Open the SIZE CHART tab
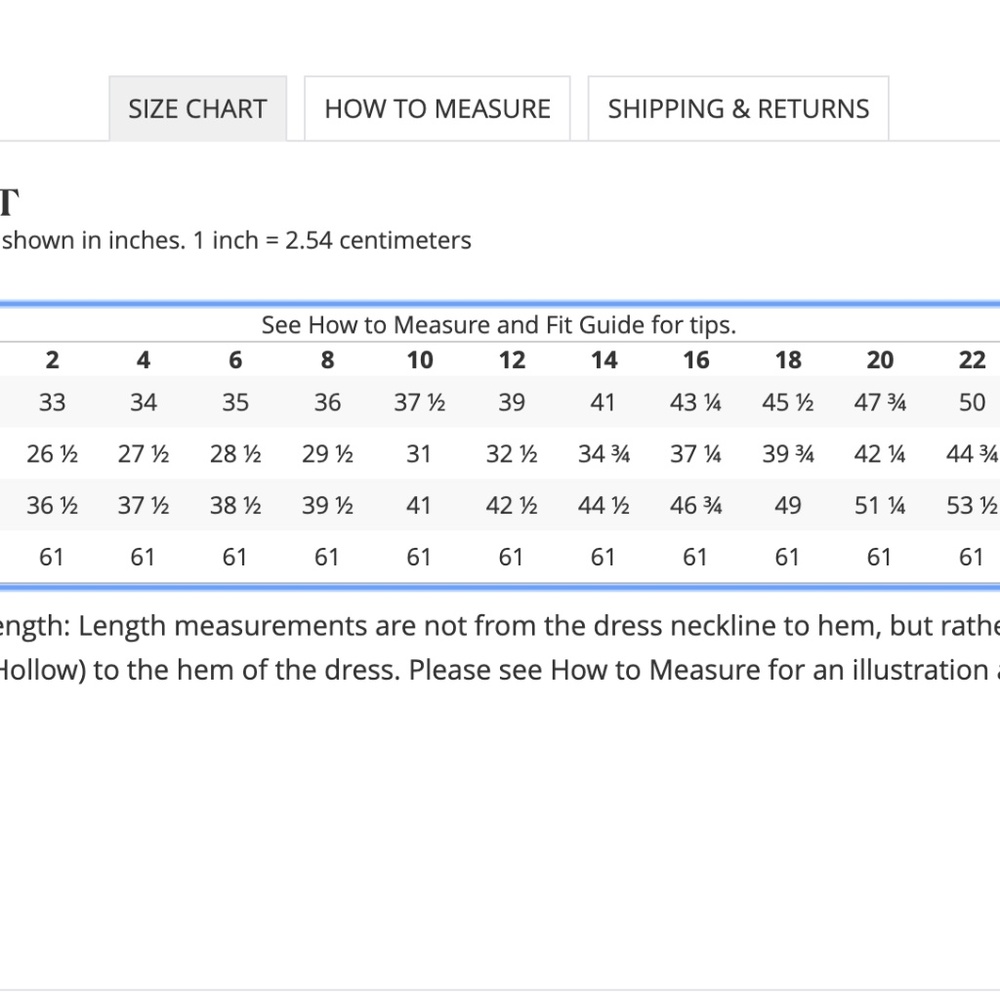Image resolution: width=1000 pixels, height=1000 pixels. pos(198,108)
